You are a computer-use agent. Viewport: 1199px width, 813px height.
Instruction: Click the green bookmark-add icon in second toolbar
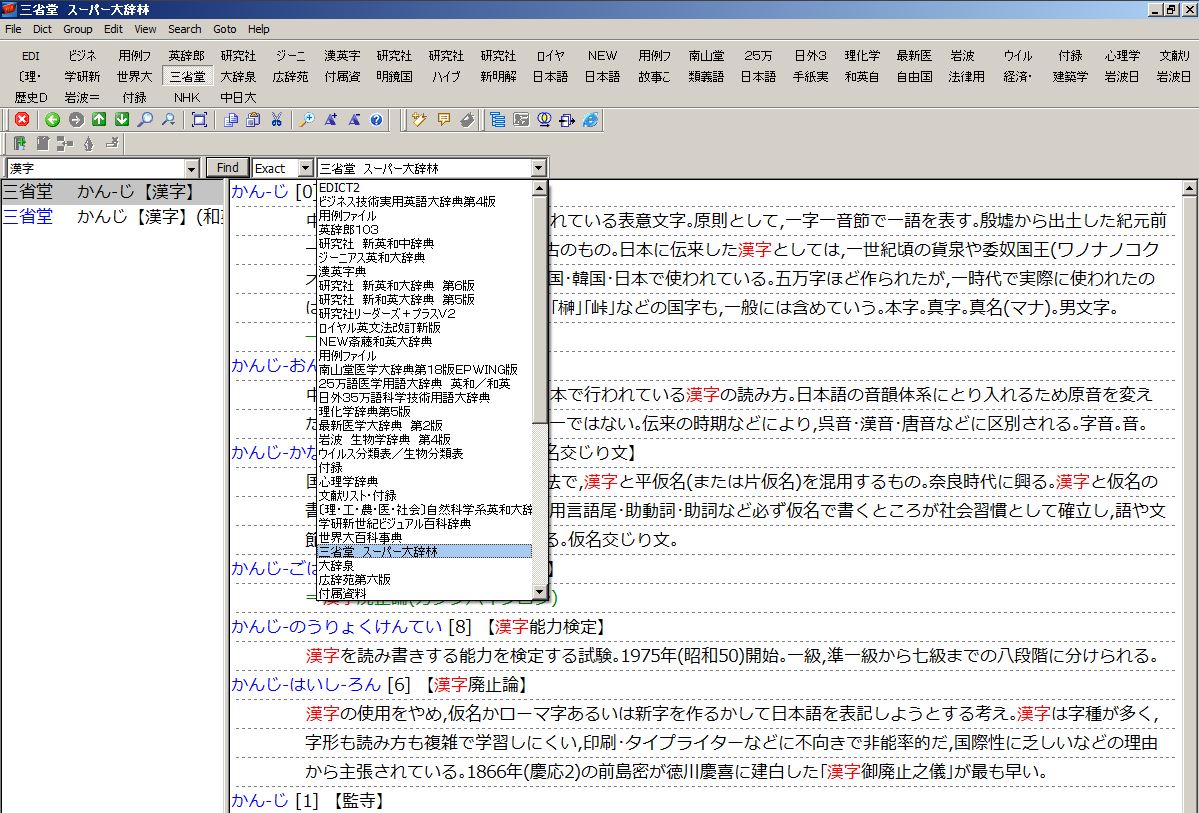click(x=20, y=143)
